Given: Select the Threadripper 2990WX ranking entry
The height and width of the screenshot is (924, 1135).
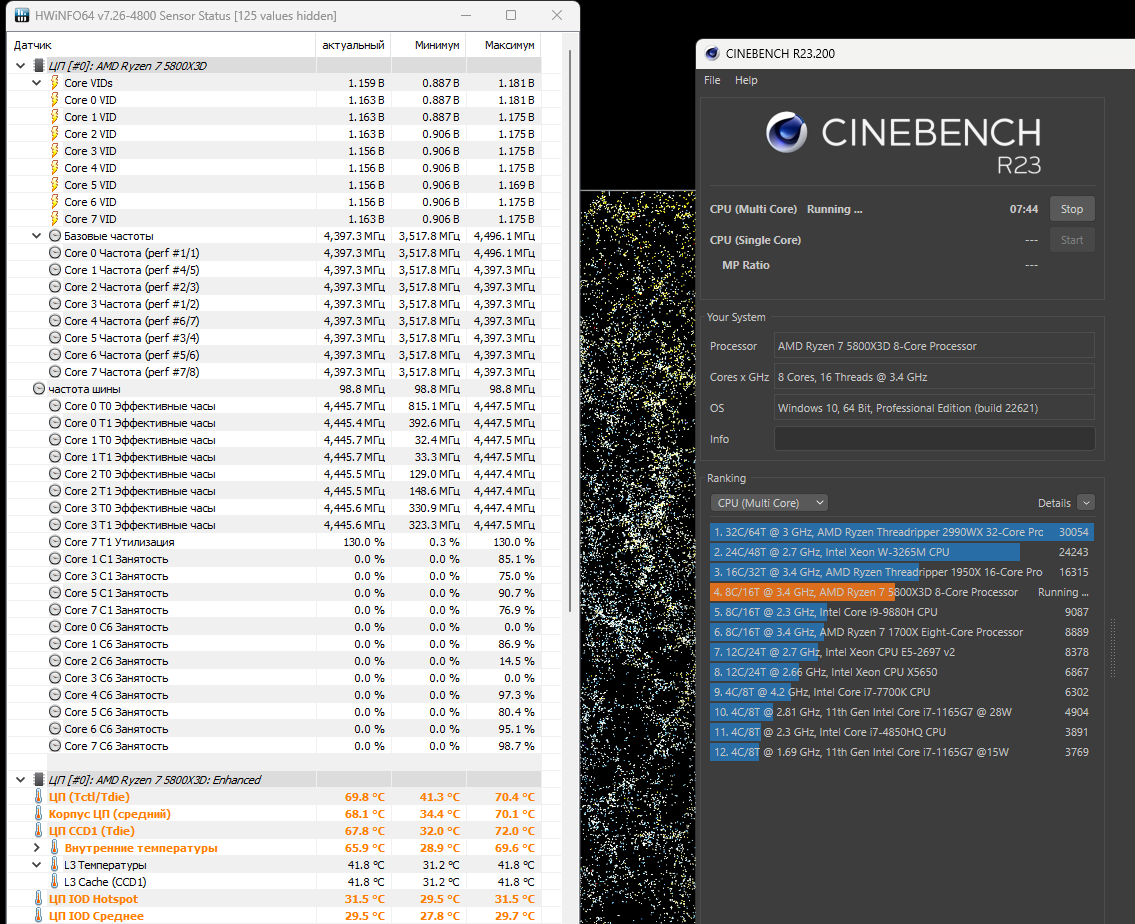Looking at the screenshot, I should coord(902,532).
